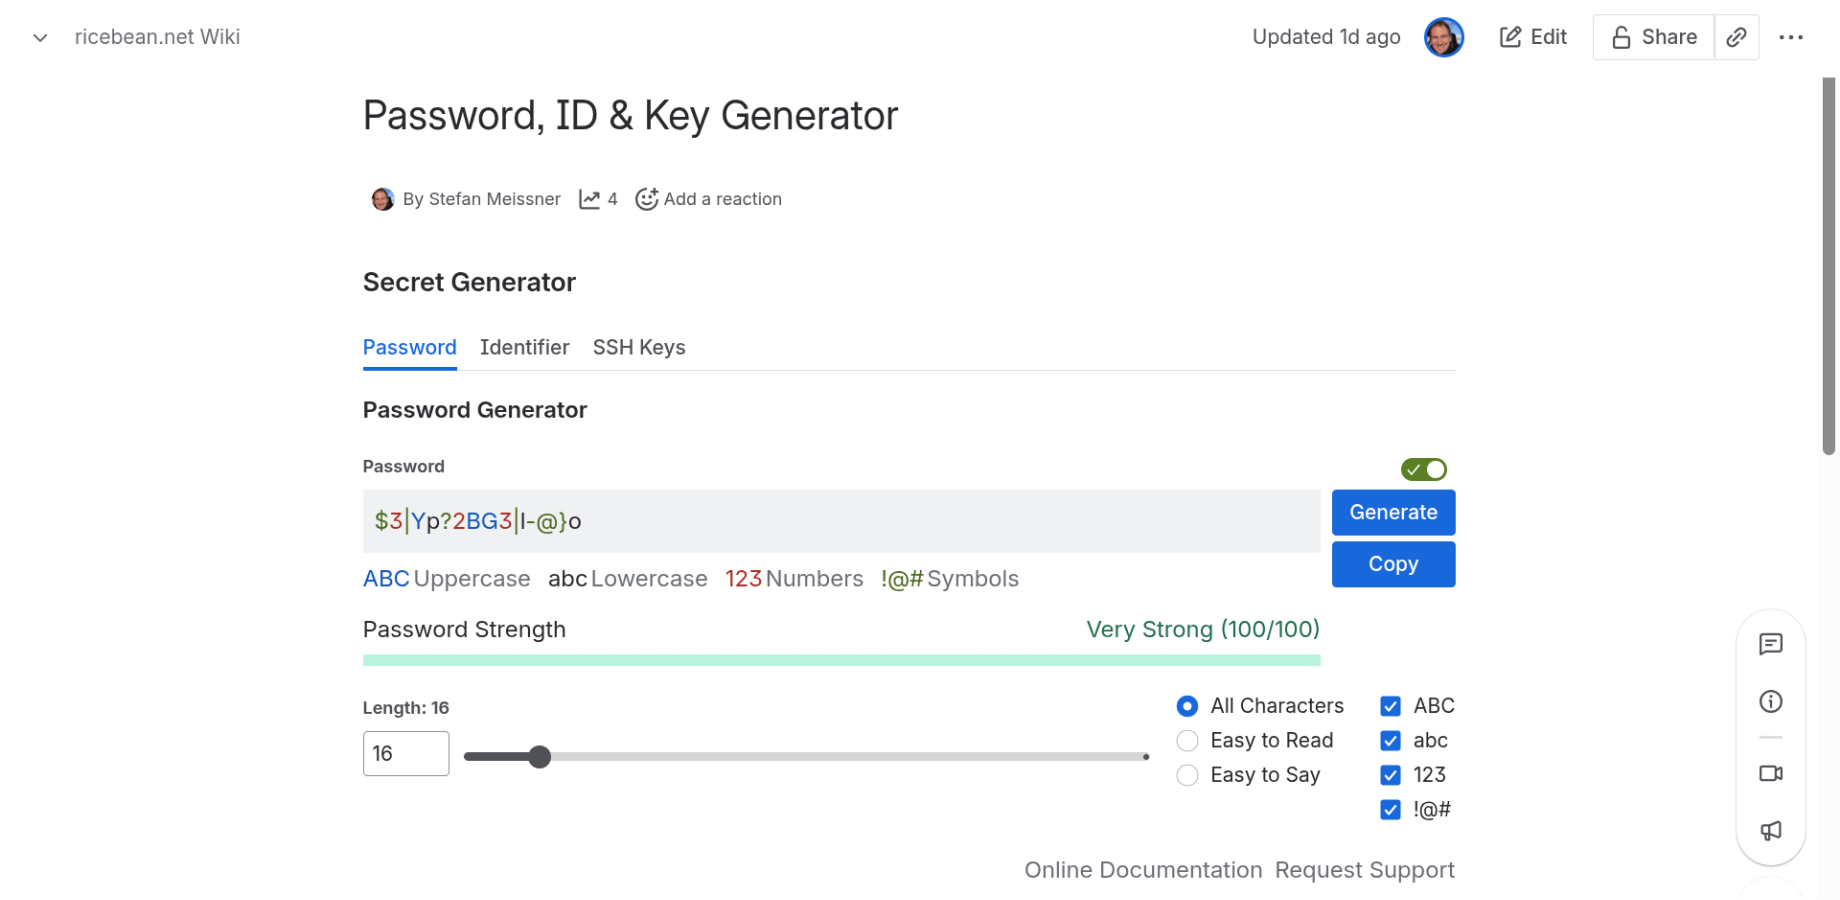Click the video camera icon in side rail

pos(1770,773)
